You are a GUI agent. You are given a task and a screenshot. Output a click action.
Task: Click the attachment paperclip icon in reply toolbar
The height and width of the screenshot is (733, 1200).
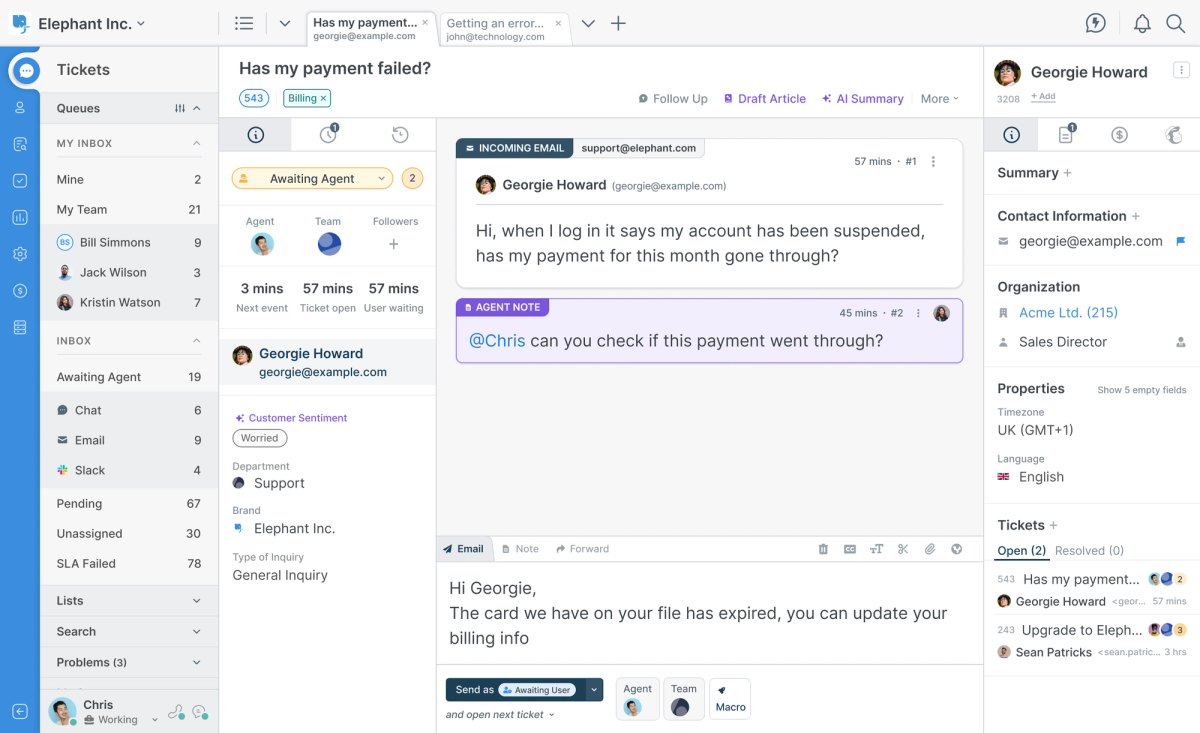pos(930,549)
